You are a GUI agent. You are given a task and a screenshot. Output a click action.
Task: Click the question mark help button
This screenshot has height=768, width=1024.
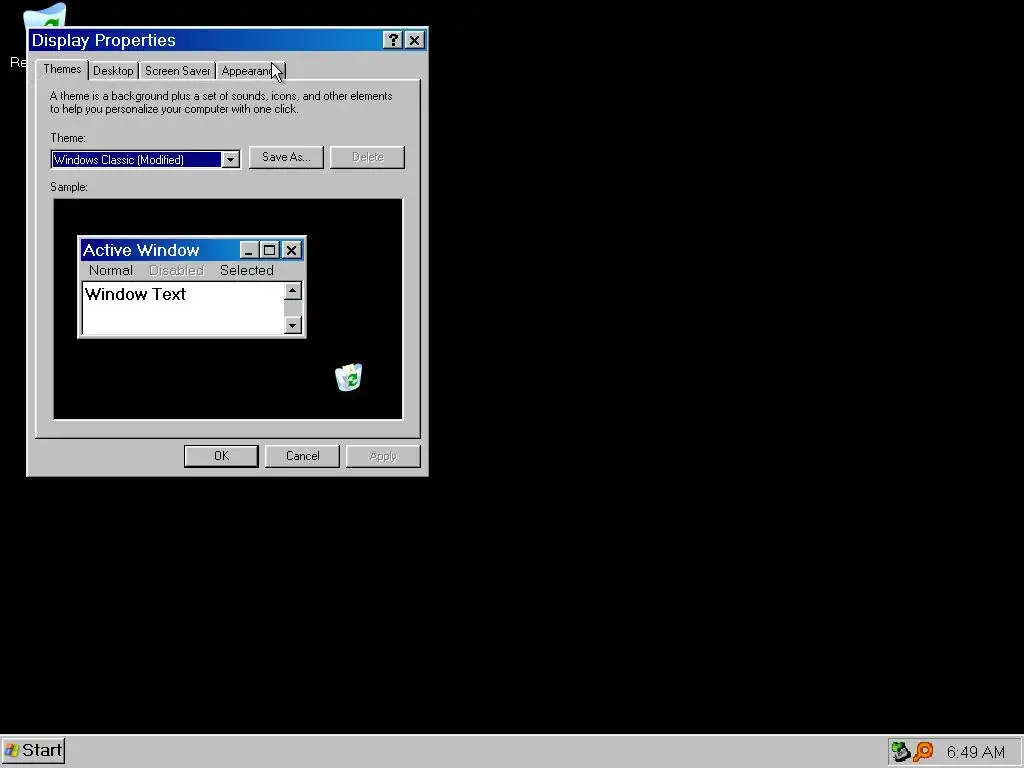click(x=392, y=40)
